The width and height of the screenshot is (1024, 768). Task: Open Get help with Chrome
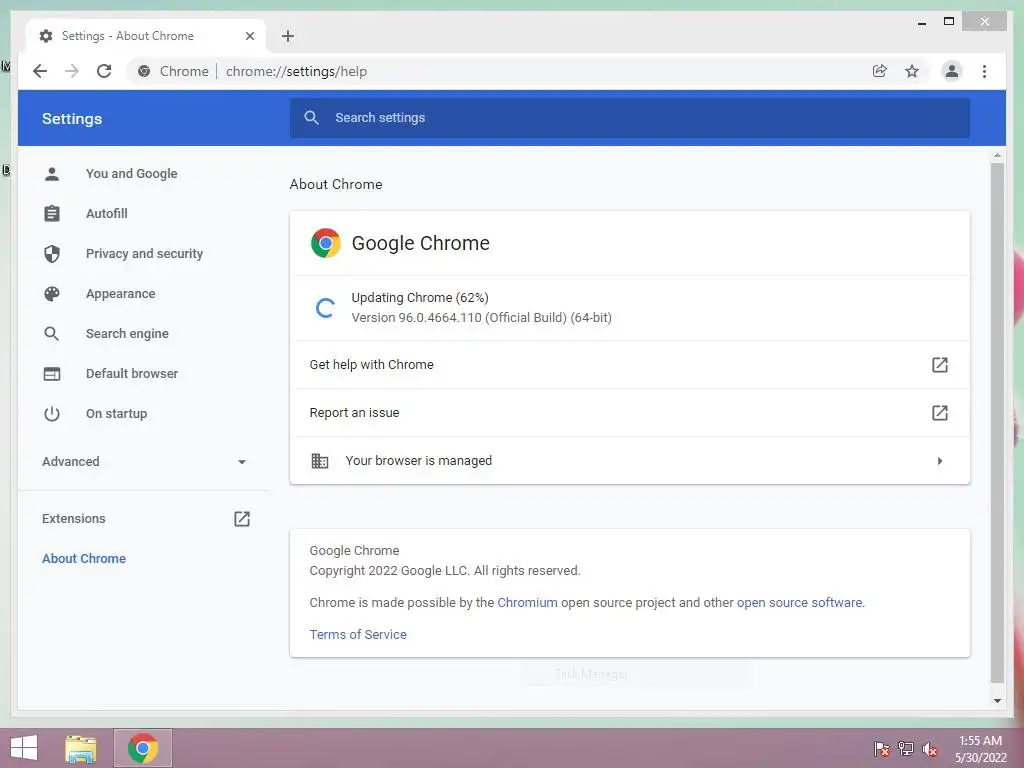coord(630,364)
